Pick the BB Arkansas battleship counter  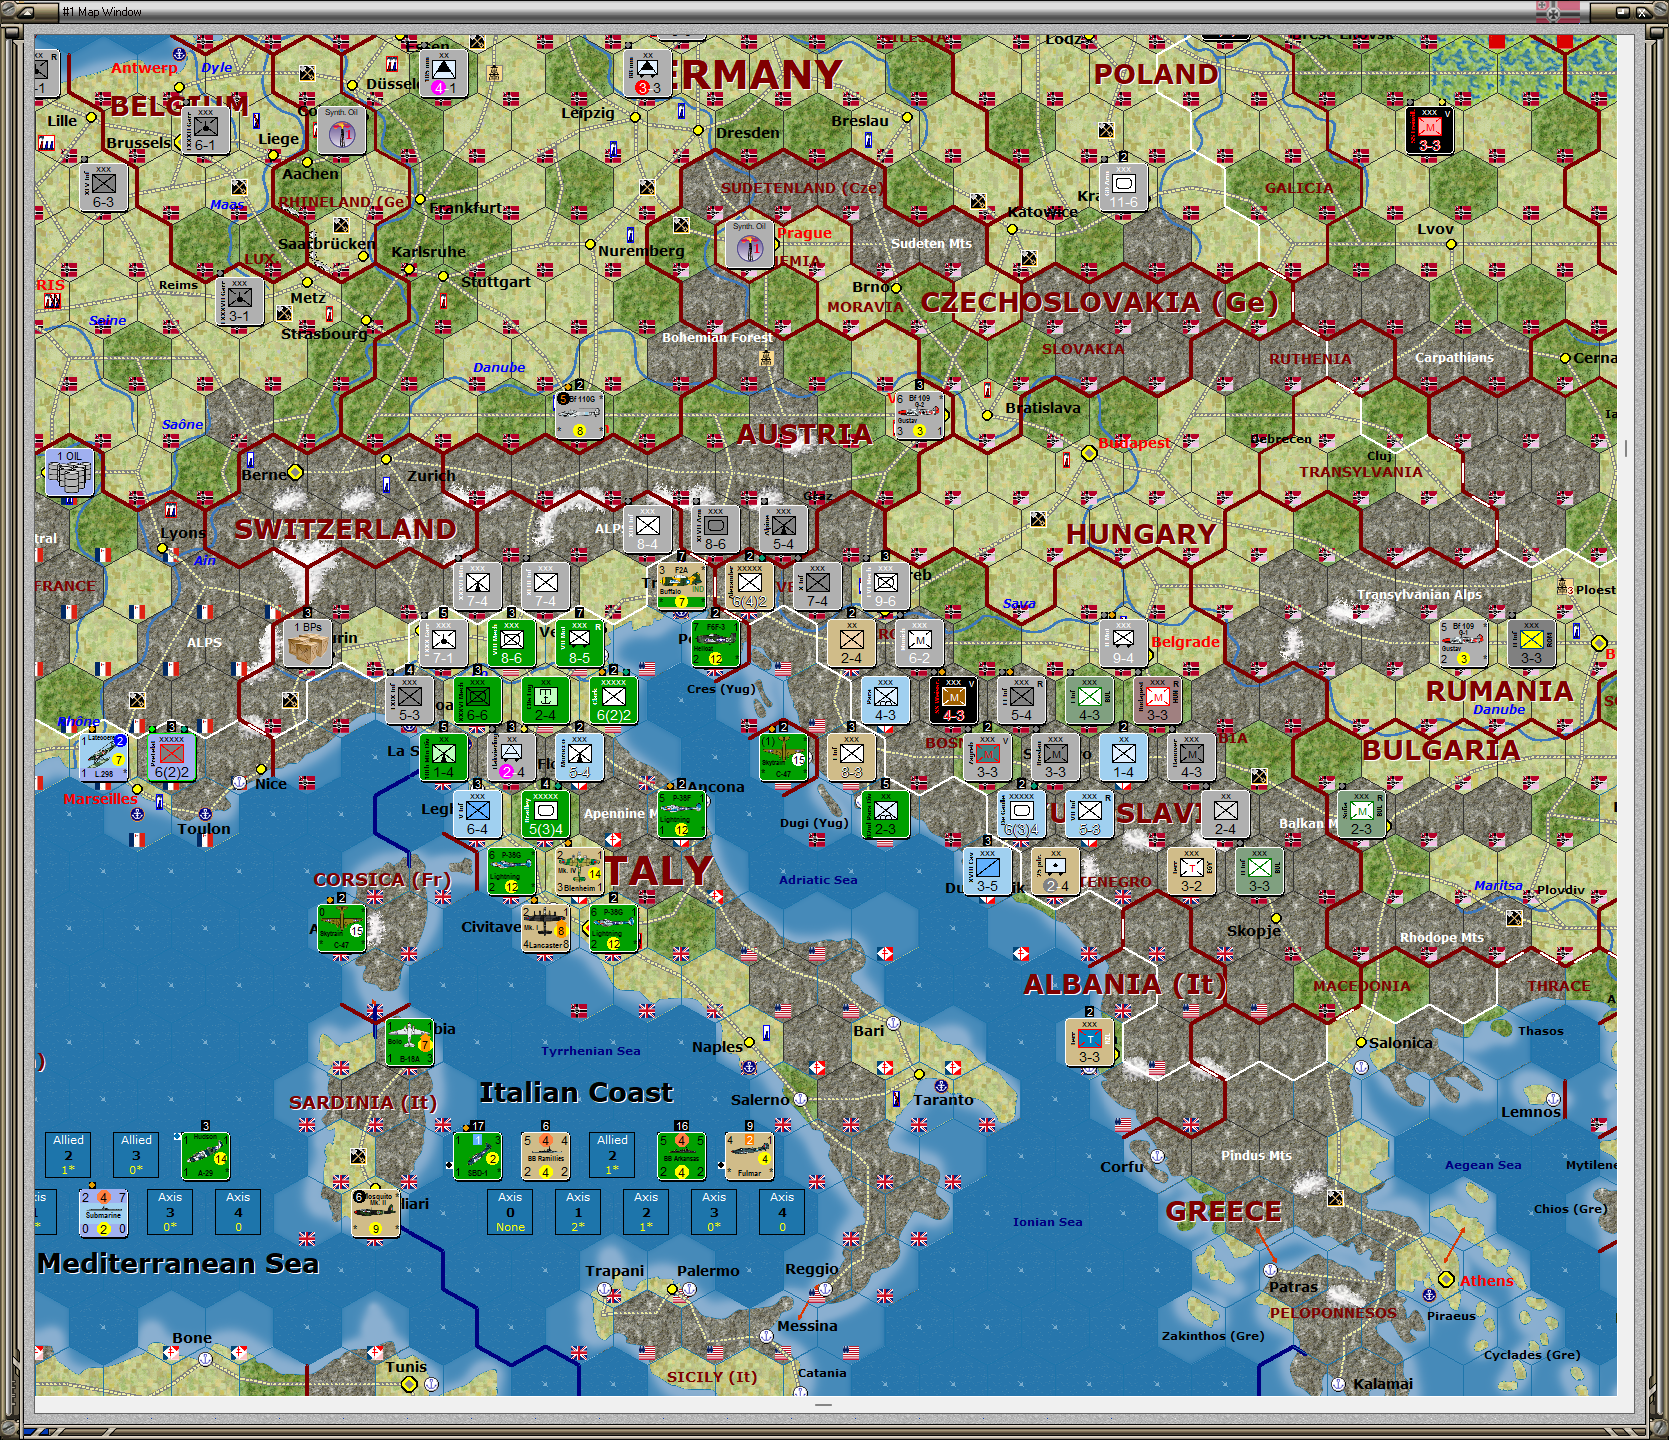click(x=681, y=1156)
